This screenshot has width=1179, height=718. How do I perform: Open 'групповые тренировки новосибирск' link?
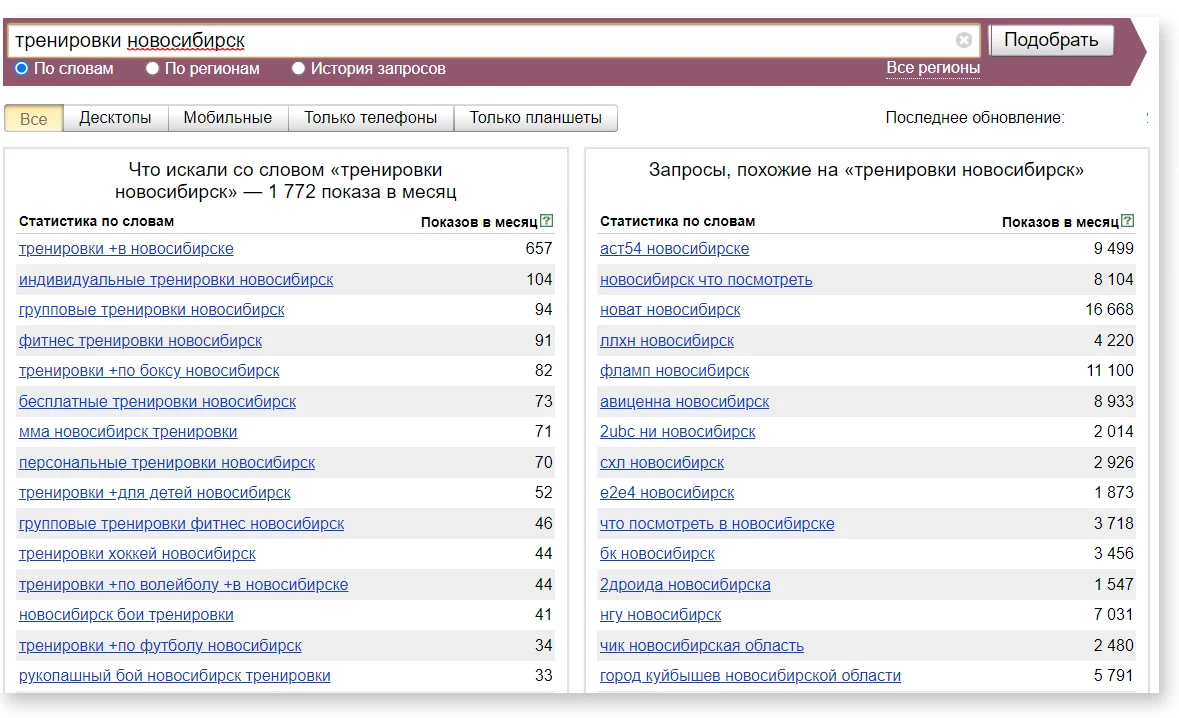[151, 310]
